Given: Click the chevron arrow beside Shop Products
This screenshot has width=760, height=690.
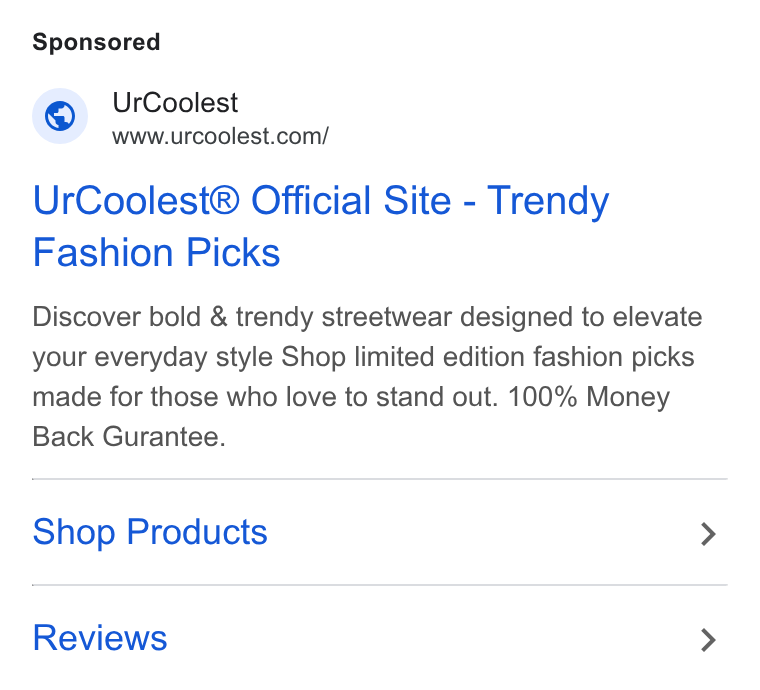Looking at the screenshot, I should click(x=708, y=534).
